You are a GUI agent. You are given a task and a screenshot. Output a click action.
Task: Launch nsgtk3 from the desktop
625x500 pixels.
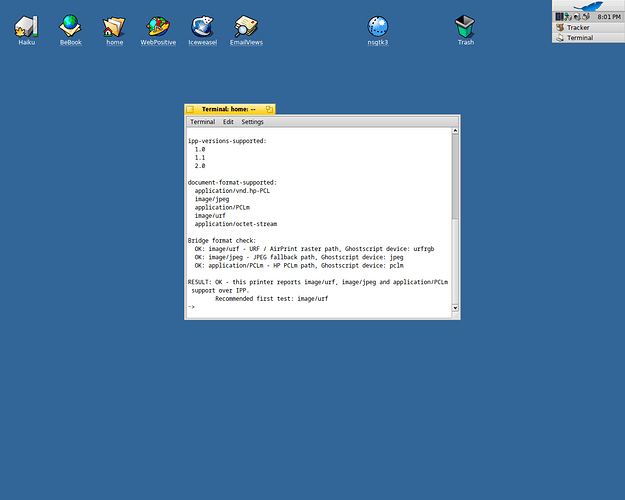[377, 30]
